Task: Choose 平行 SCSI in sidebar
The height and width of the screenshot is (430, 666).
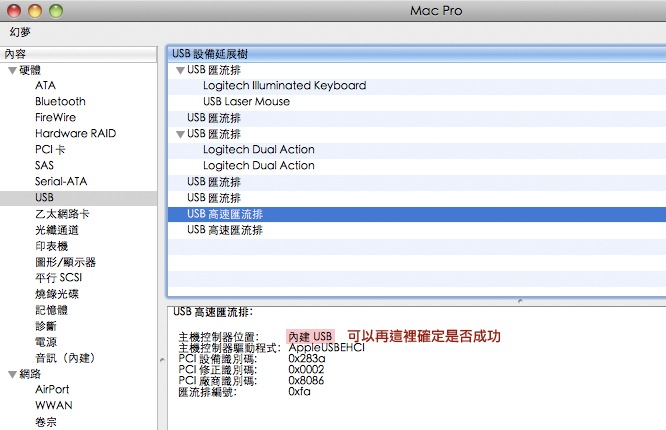Action: 59,278
